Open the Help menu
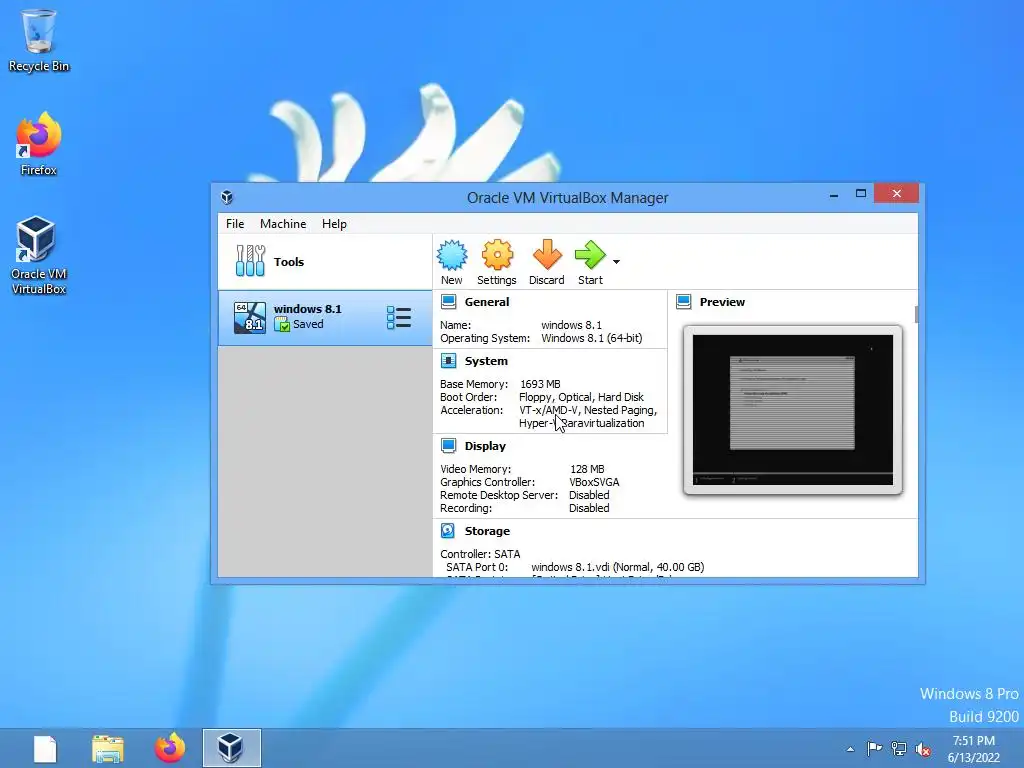The width and height of the screenshot is (1024, 768). pos(334,224)
